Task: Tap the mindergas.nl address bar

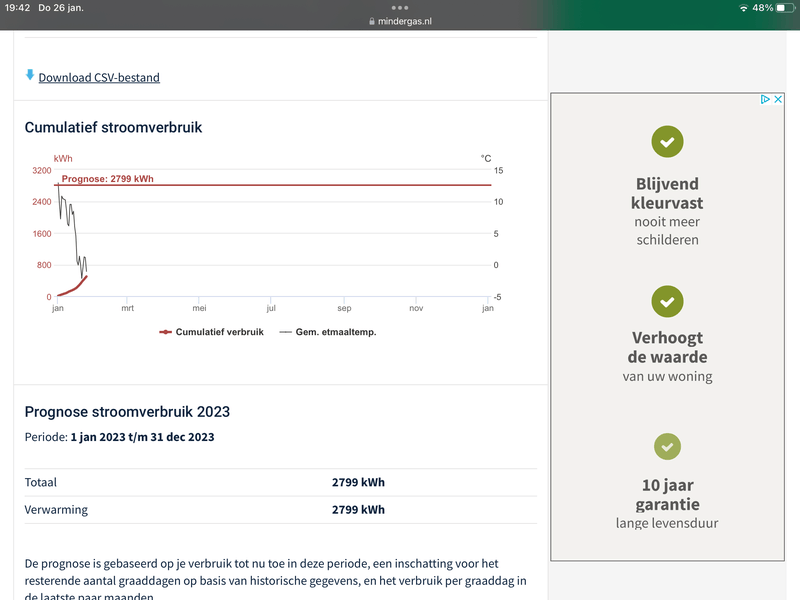Action: pos(400,21)
